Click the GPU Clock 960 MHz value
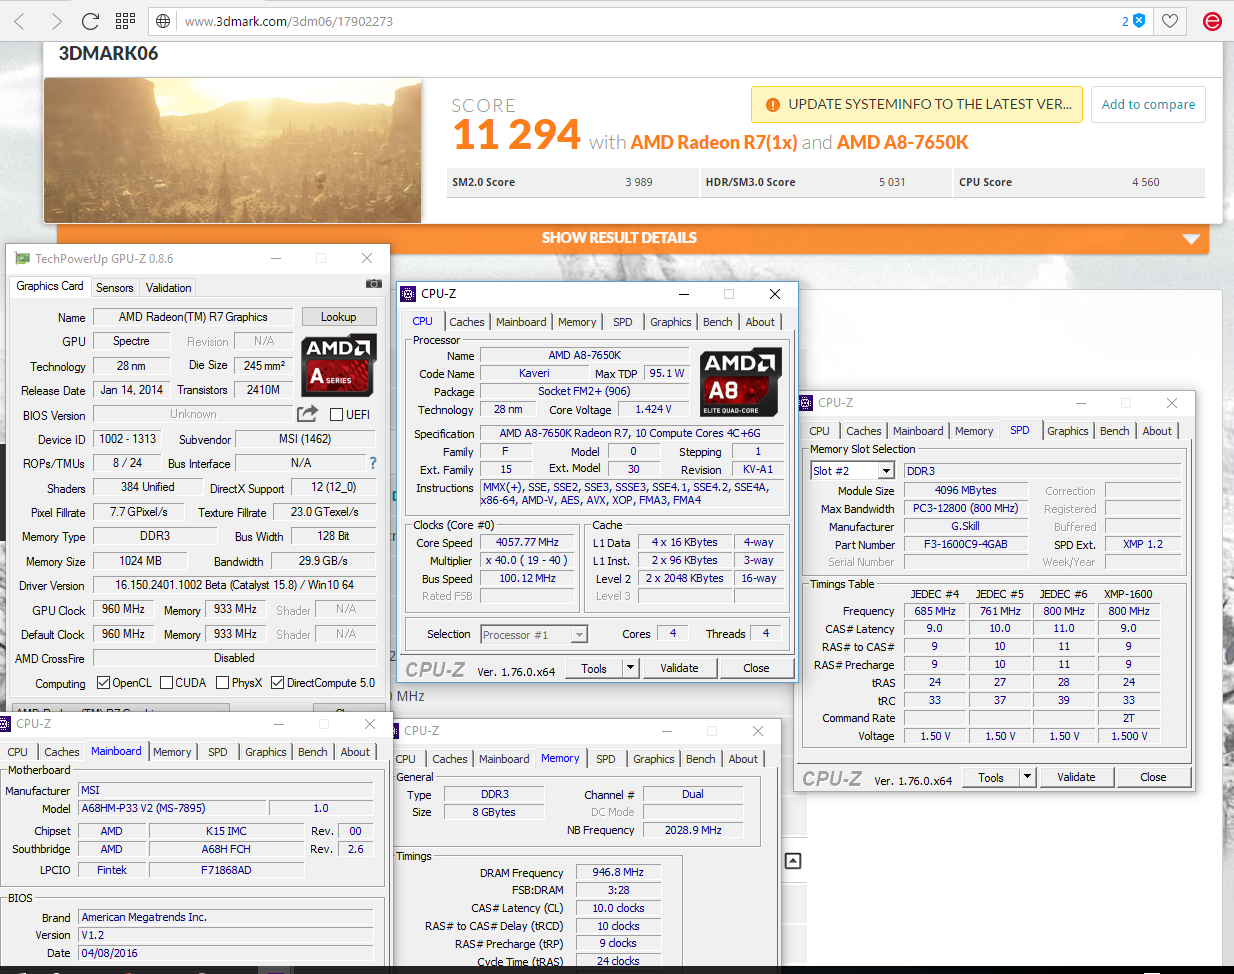Screen dimensions: 1234x974 (123, 609)
